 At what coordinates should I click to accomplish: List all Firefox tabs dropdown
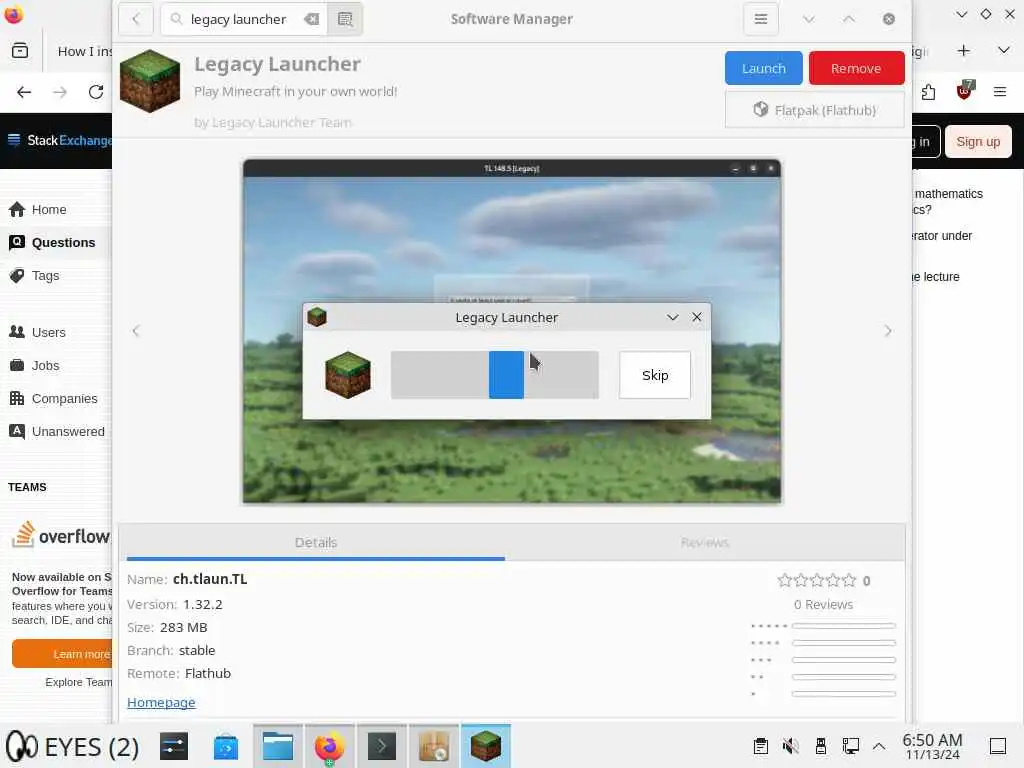tap(1004, 50)
